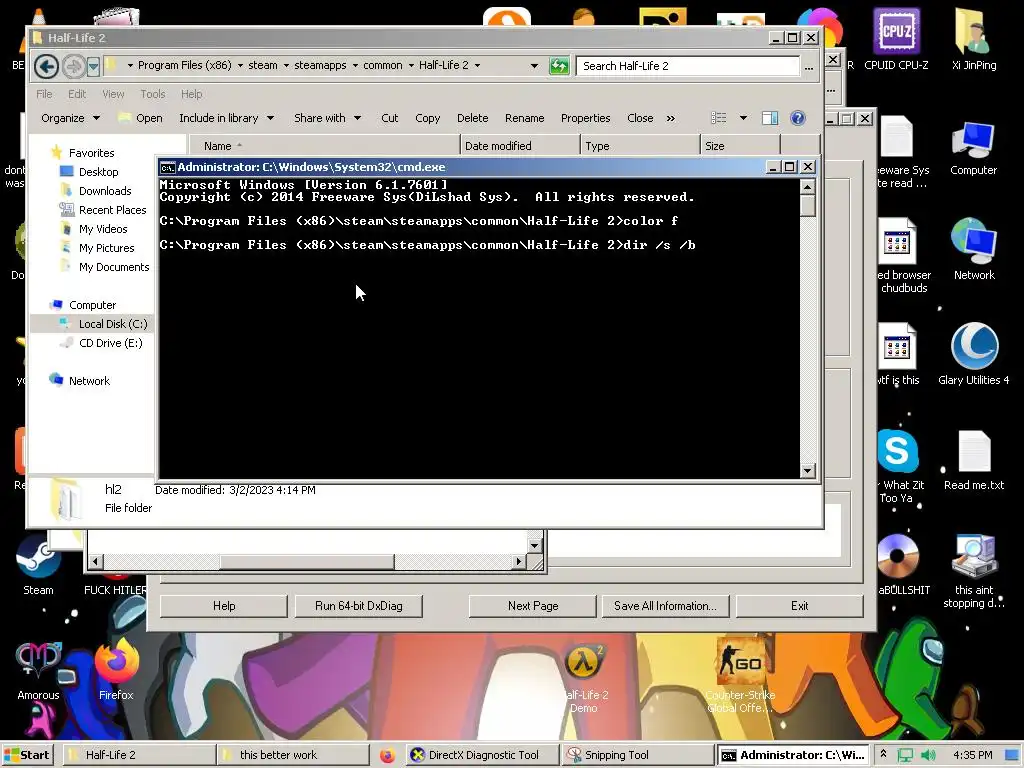Expand dropdown after common in breadcrumb
1024x768 pixels.
click(411, 65)
